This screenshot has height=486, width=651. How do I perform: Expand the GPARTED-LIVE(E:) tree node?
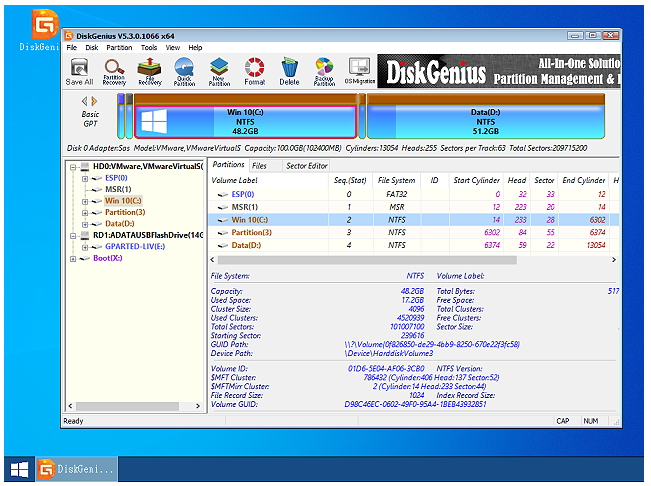(x=85, y=247)
